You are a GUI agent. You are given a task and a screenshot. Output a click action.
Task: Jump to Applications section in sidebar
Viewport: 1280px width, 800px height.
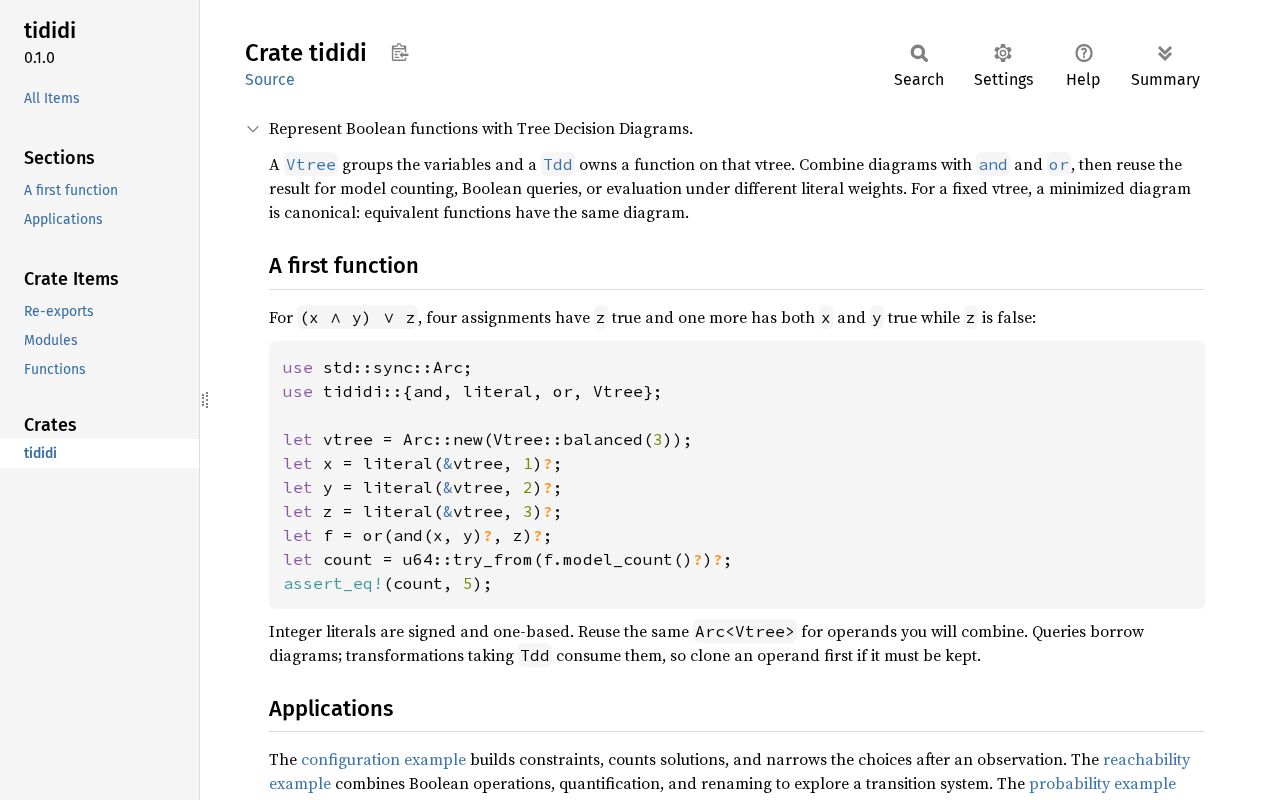63,219
